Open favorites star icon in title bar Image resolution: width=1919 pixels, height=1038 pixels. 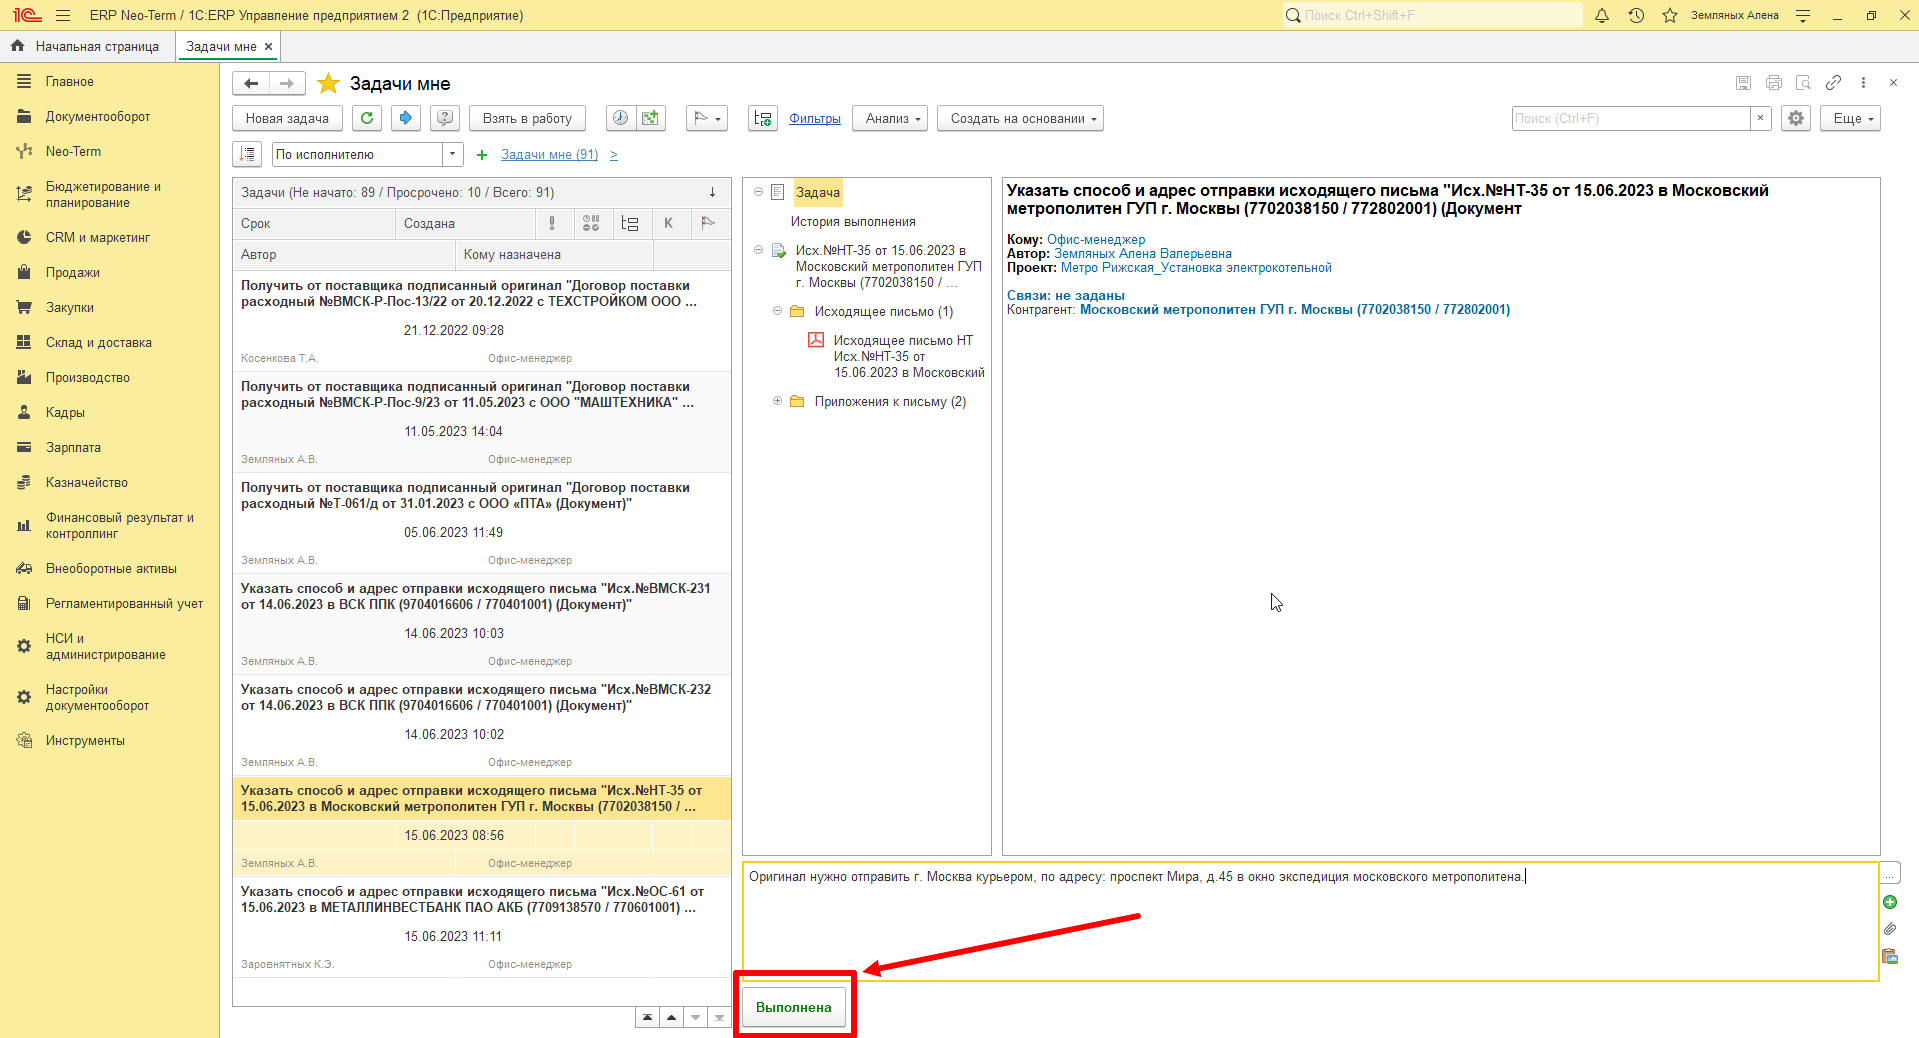(x=1670, y=15)
